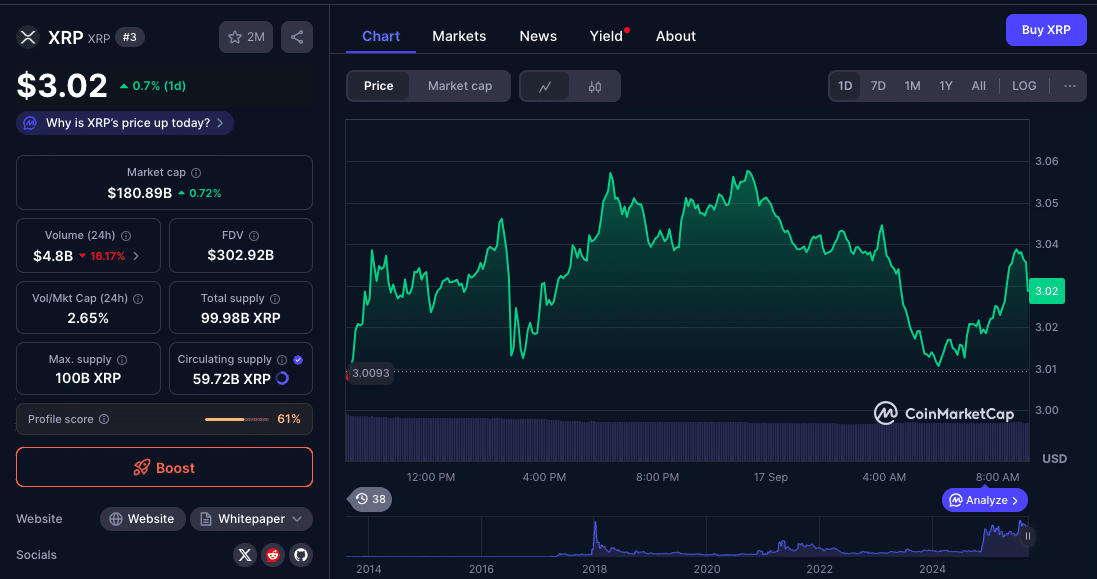Image resolution: width=1097 pixels, height=579 pixels.
Task: Click the $3.02 main price heading
Action: click(62, 86)
